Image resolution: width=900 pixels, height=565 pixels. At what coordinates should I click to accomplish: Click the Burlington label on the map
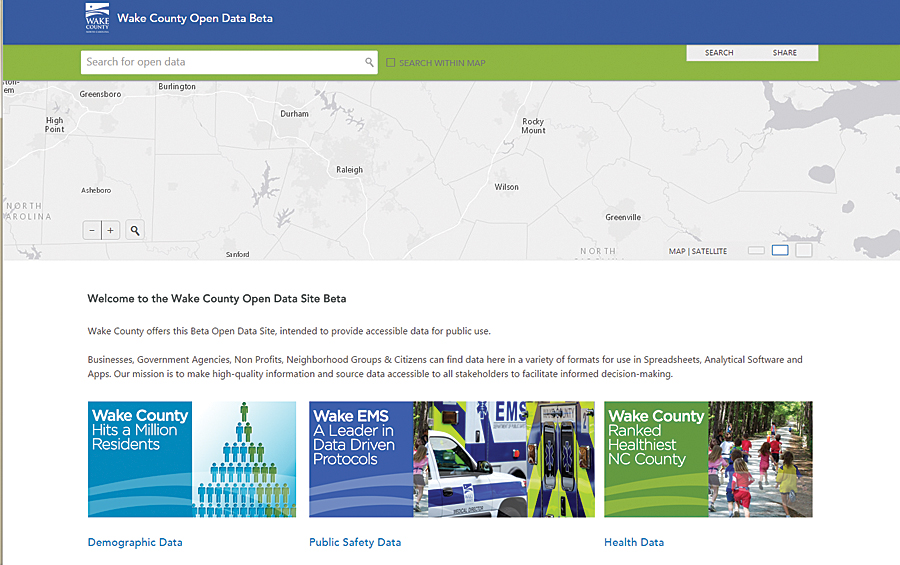click(177, 87)
